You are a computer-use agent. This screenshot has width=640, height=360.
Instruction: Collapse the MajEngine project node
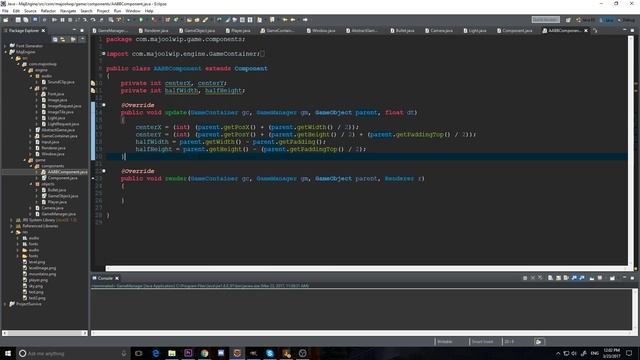coord(5,52)
